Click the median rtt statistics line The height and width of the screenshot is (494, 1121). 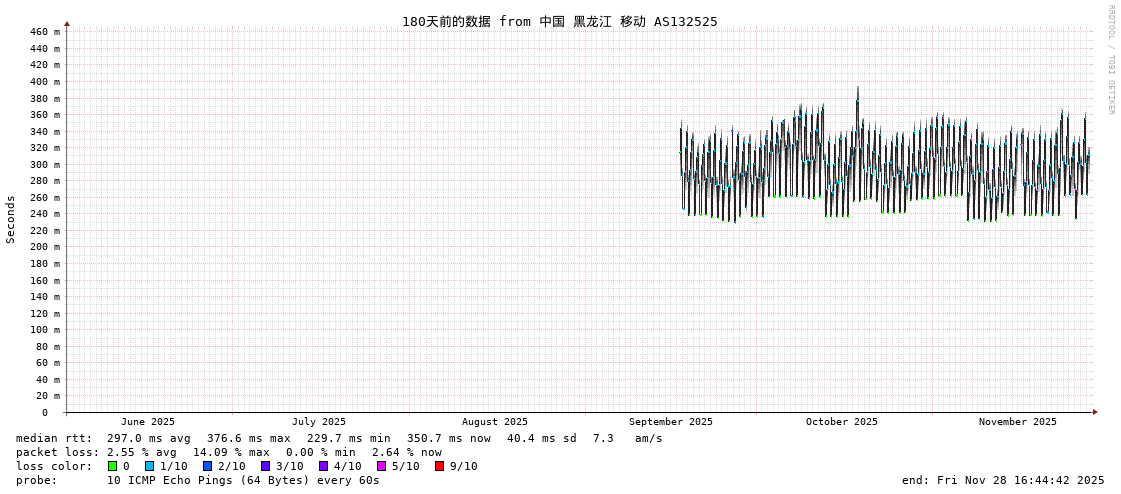339,438
